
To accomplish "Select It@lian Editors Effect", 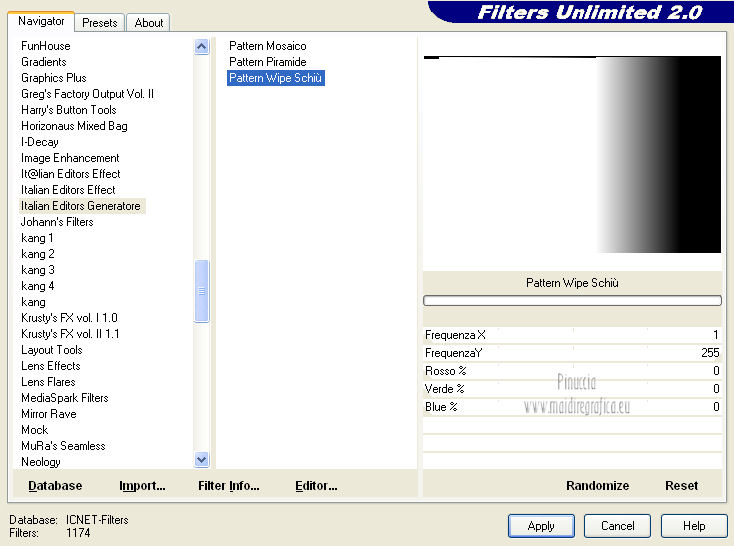I will pyautogui.click(x=71, y=174).
